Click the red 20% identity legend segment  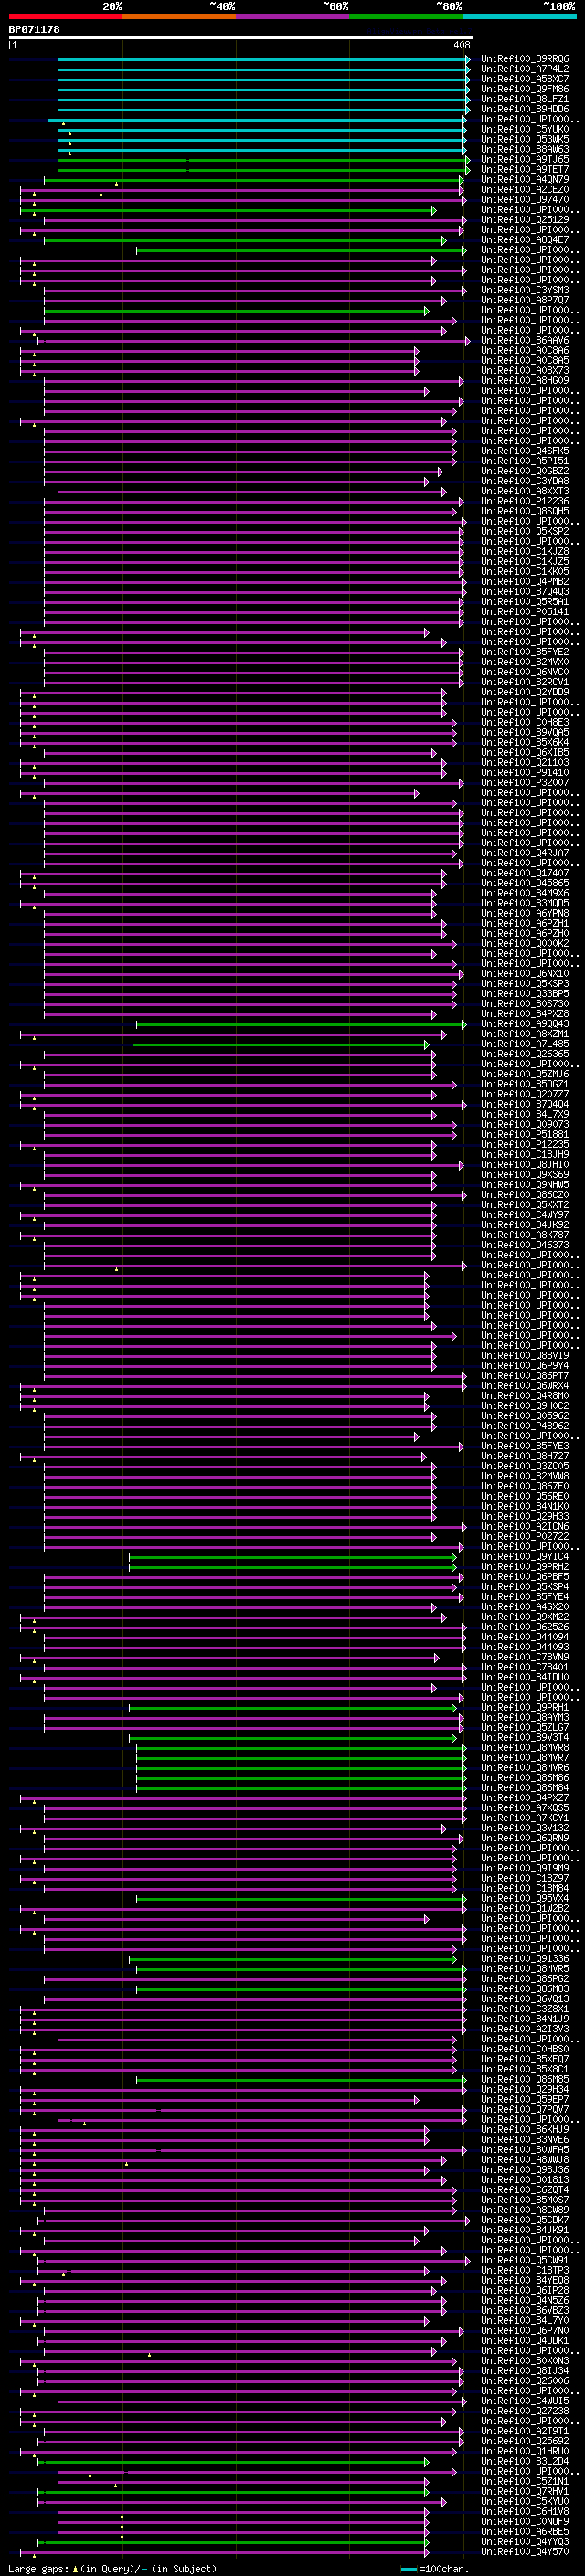pos(66,17)
